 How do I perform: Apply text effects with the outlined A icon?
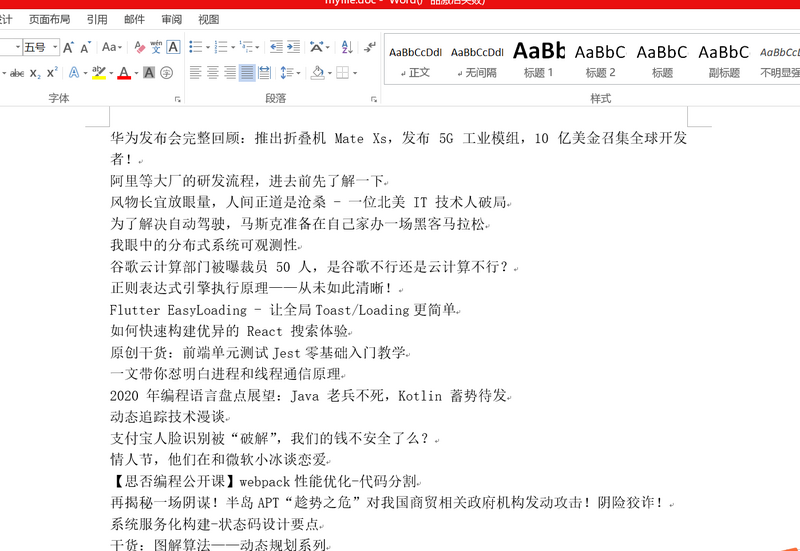74,73
